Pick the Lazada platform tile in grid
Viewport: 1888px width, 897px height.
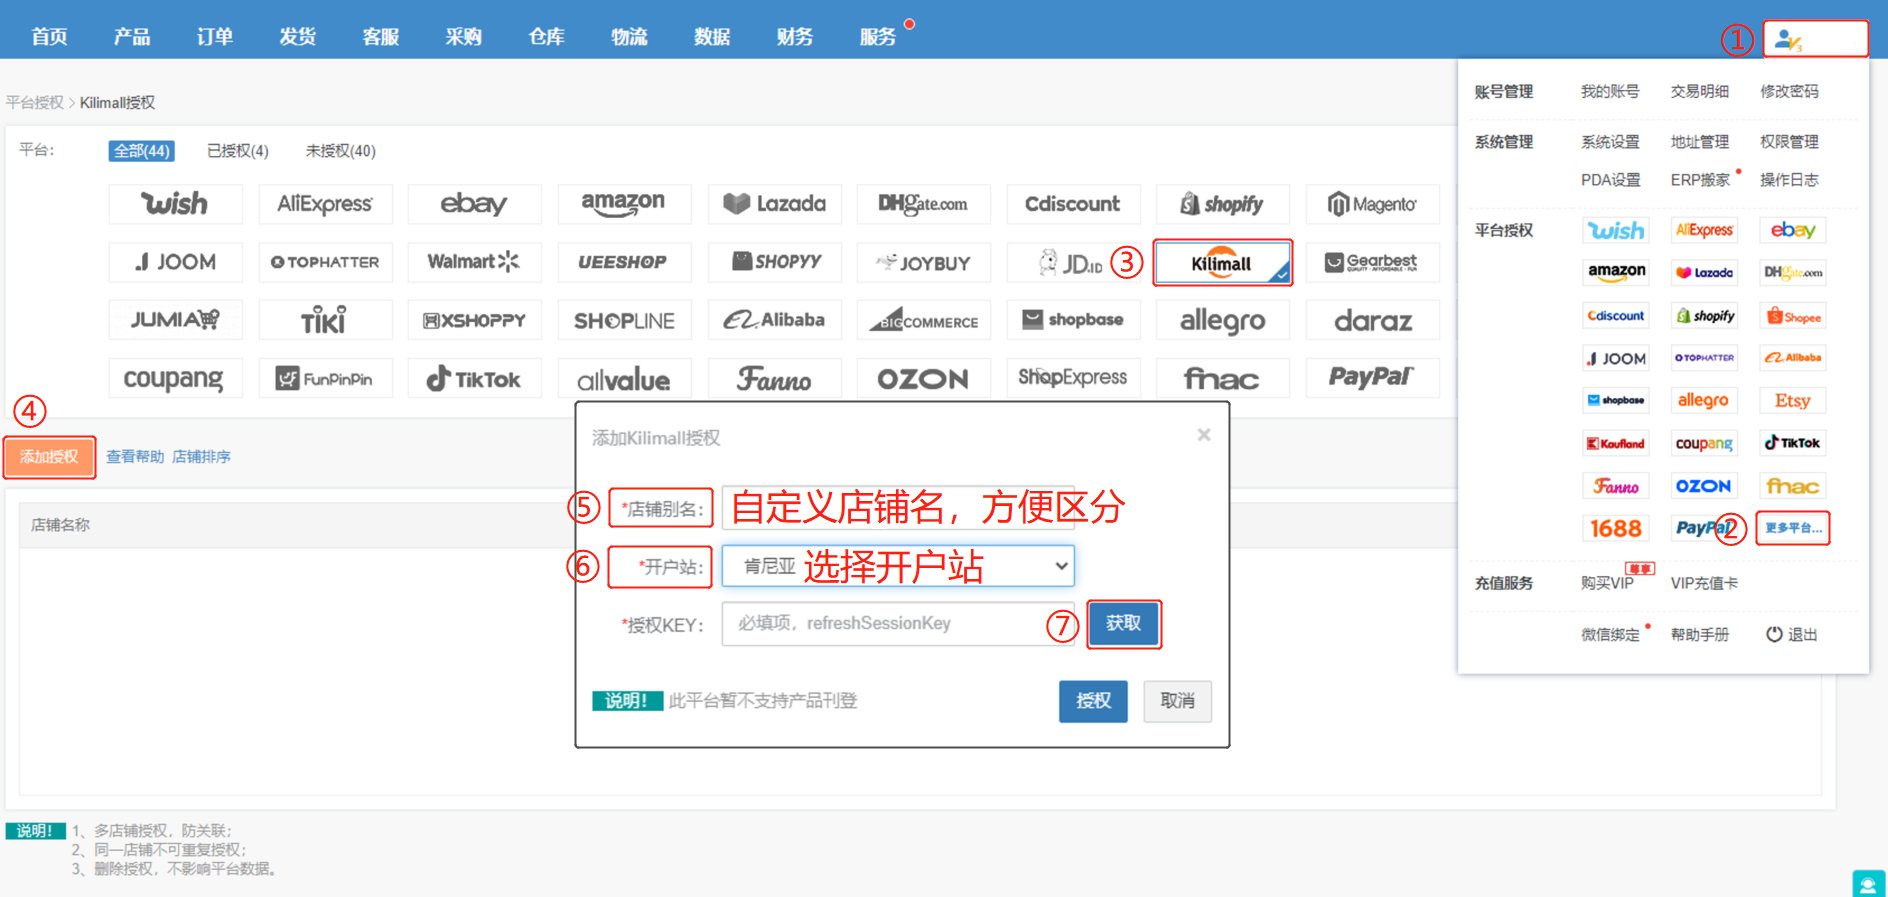point(774,204)
